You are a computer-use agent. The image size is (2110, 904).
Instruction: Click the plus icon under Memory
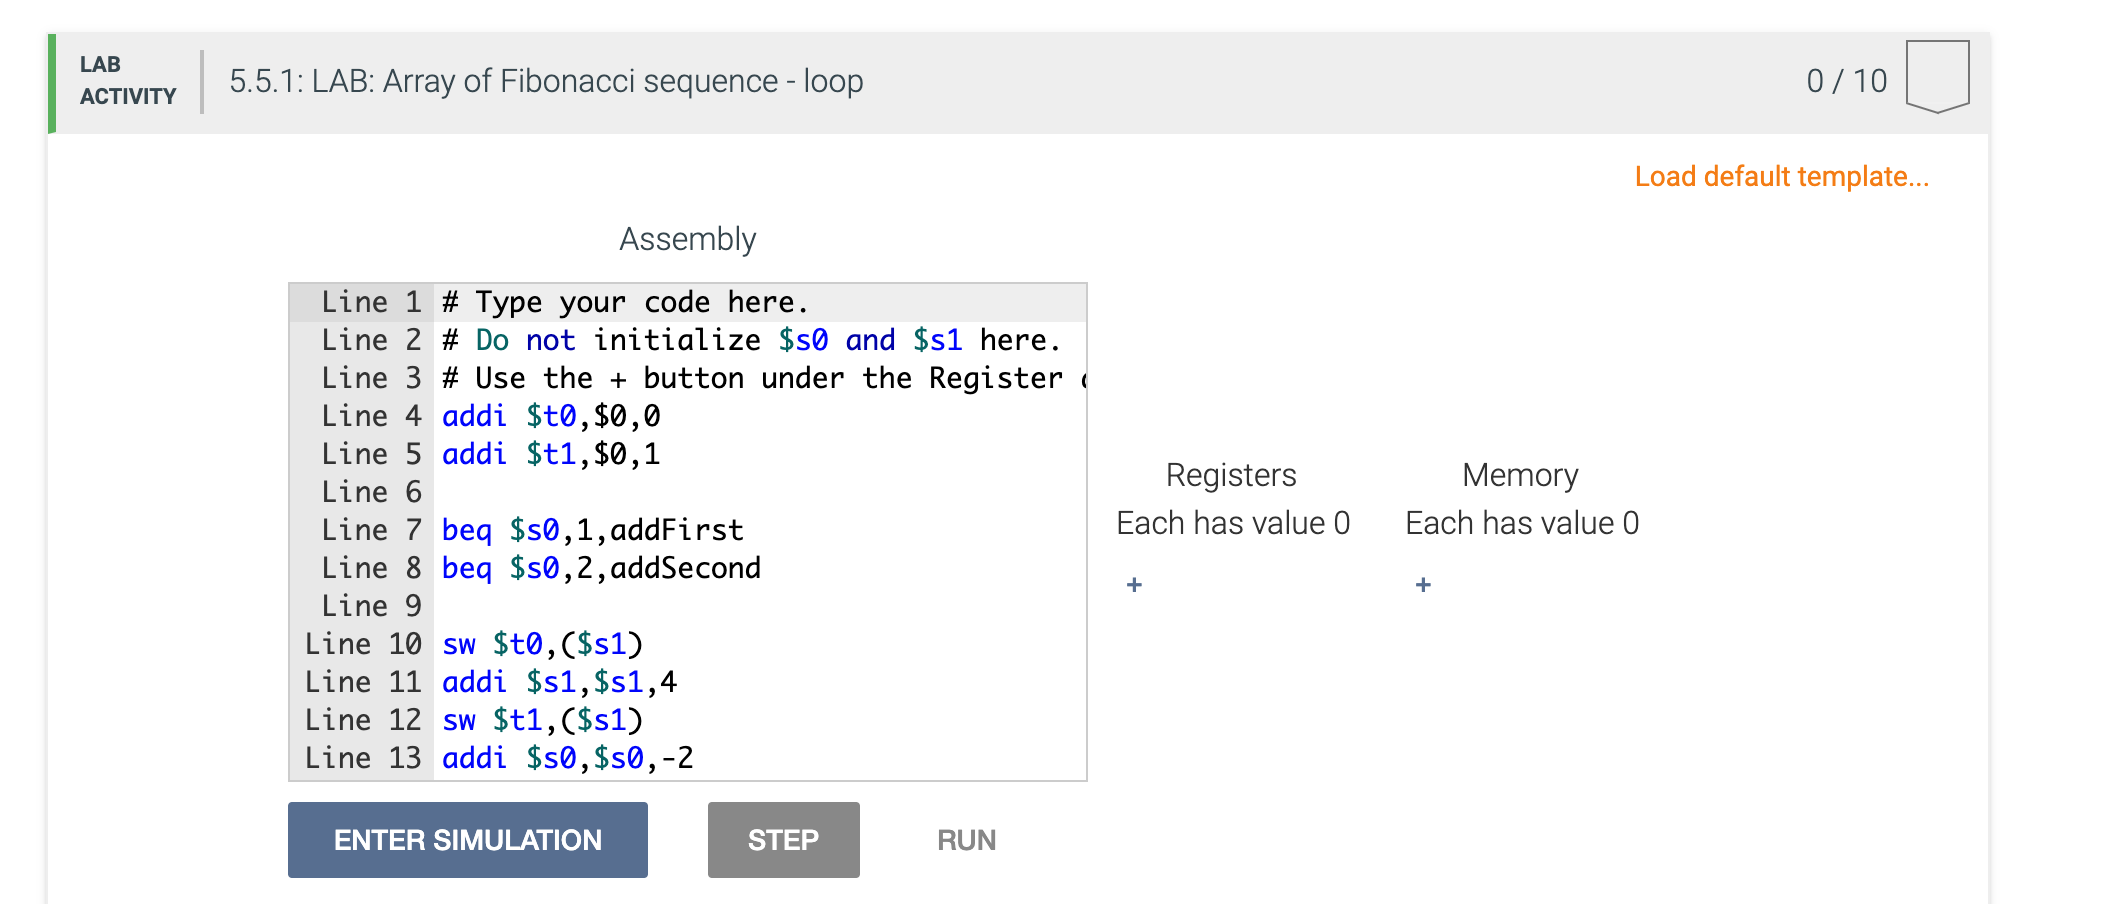[1423, 585]
